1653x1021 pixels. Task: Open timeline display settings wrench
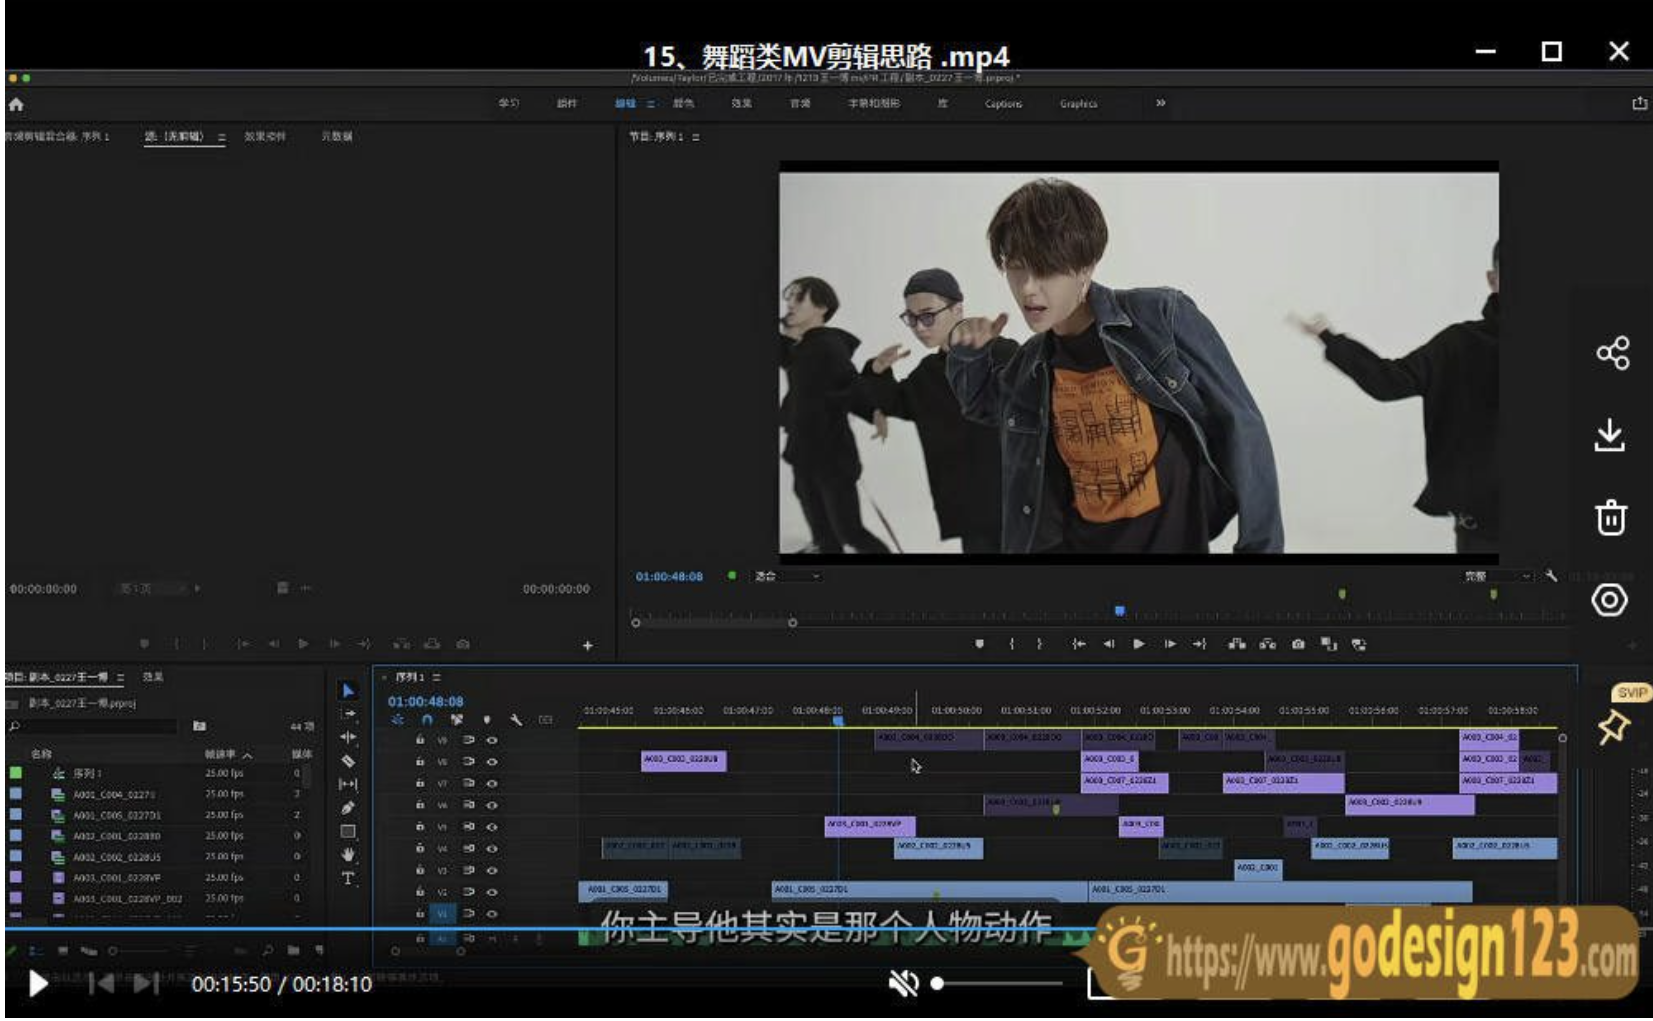(516, 720)
